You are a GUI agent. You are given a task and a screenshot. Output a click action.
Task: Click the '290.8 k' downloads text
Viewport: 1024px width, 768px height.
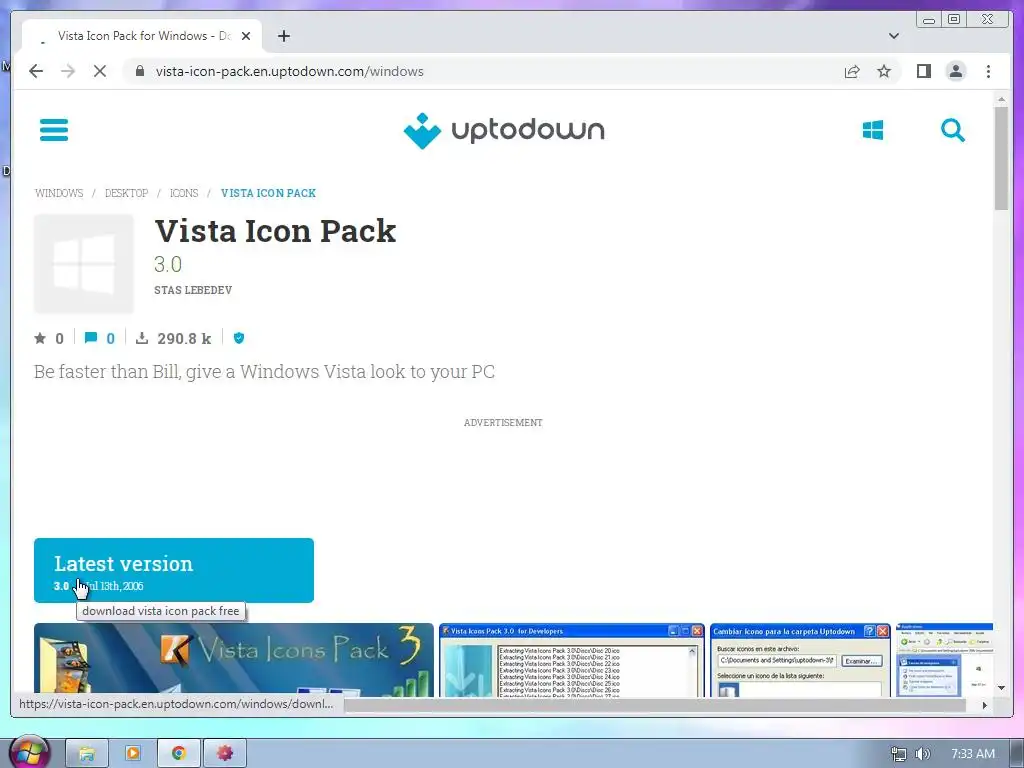tap(184, 338)
